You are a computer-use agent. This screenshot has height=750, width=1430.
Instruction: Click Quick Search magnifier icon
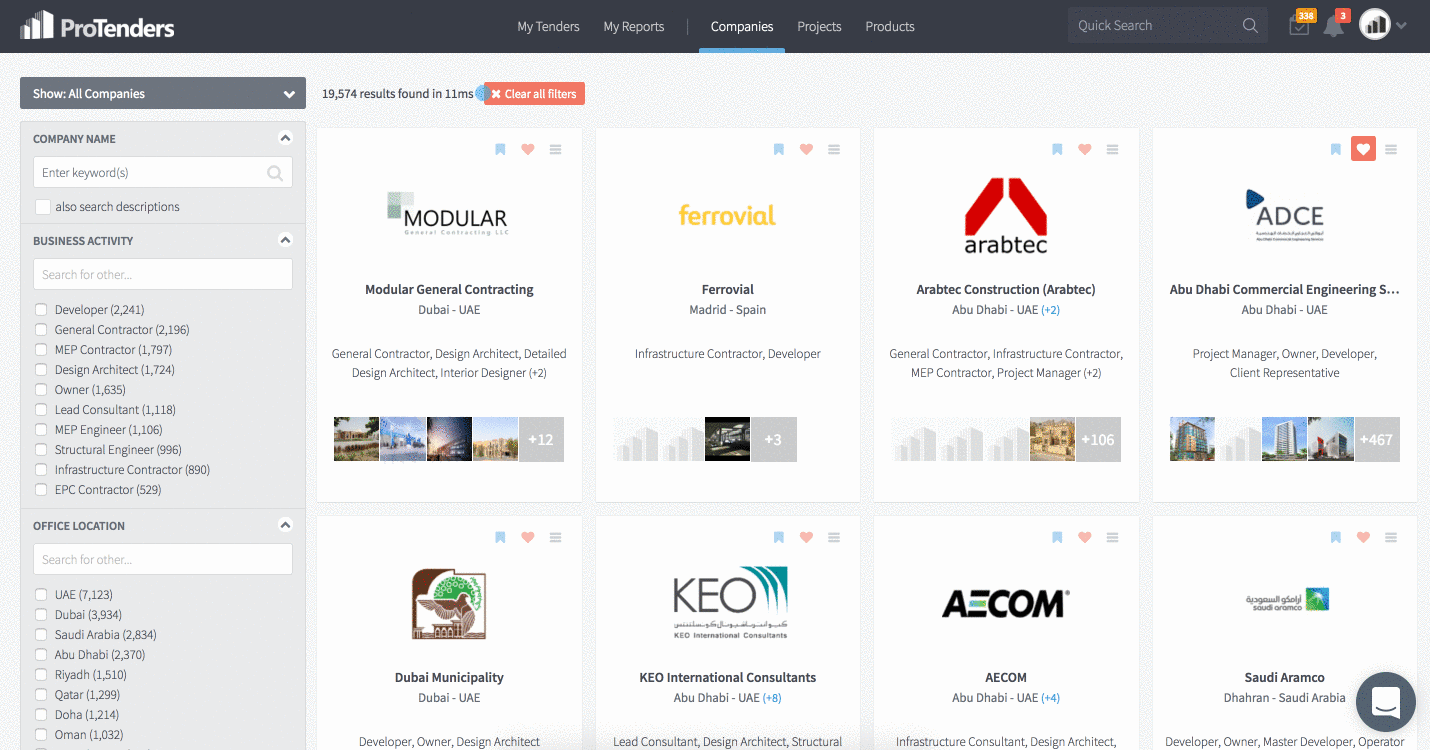point(1250,26)
